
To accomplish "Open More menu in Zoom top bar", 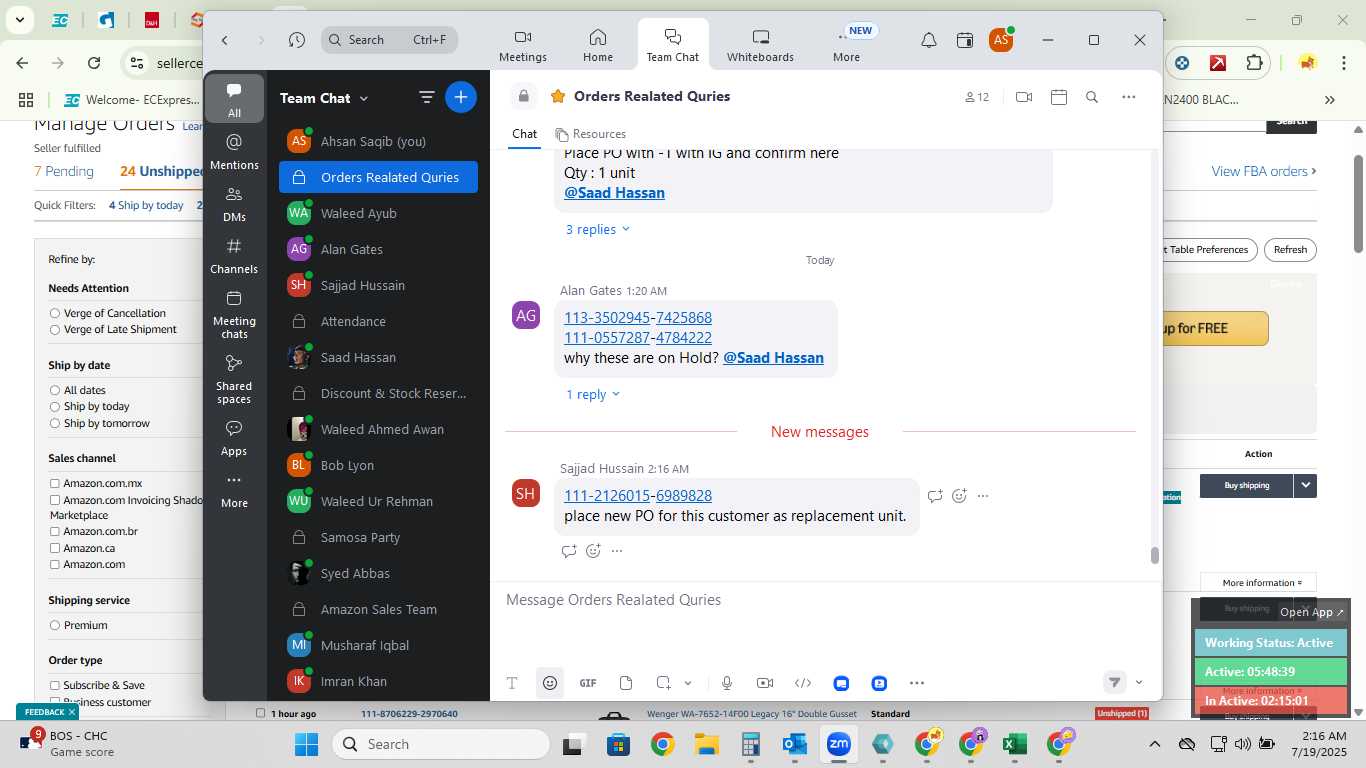I will (846, 45).
